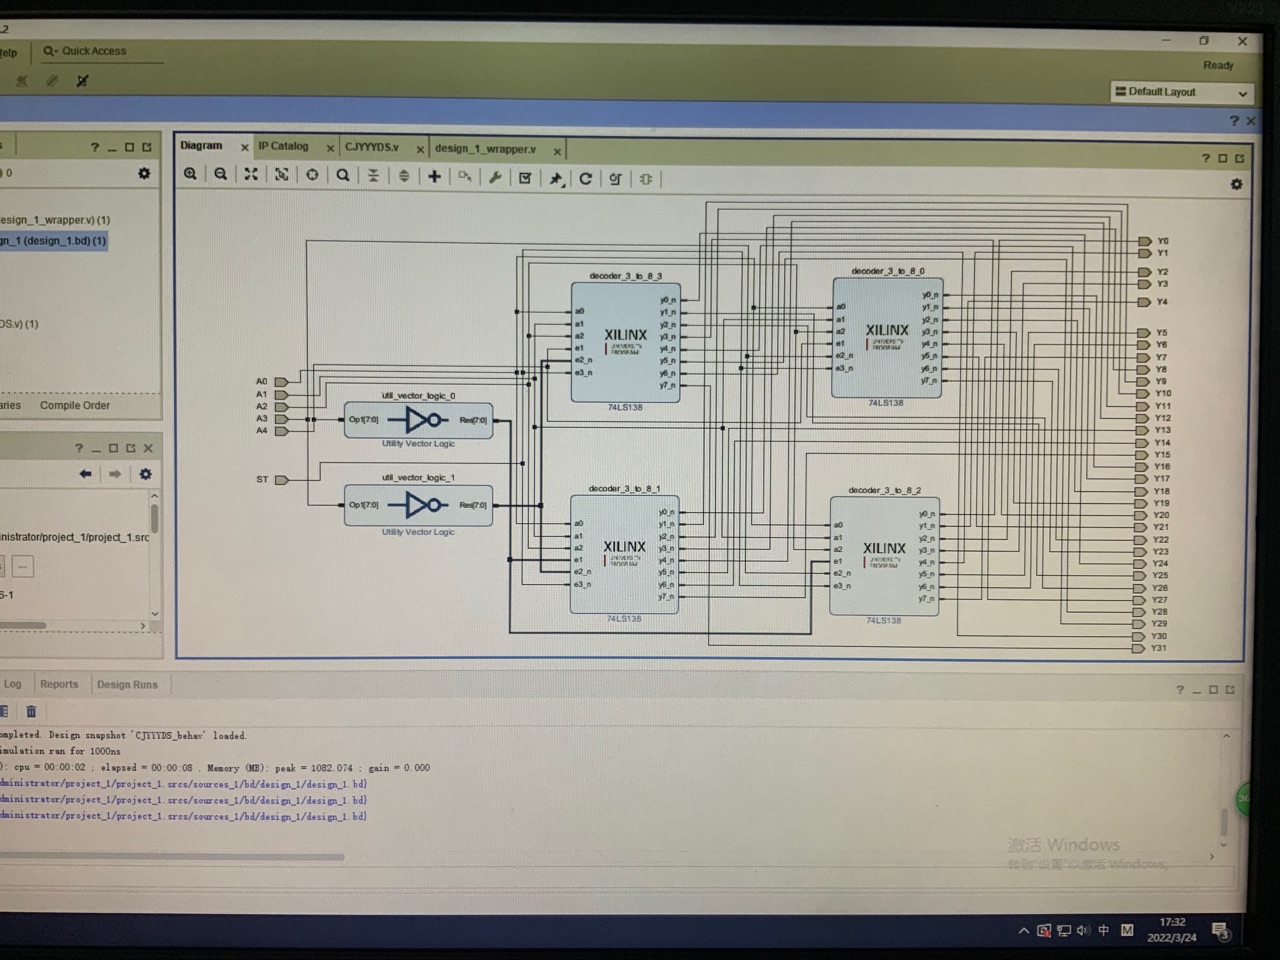Show hidden system tray icons
1280x960 pixels.
[1023, 930]
